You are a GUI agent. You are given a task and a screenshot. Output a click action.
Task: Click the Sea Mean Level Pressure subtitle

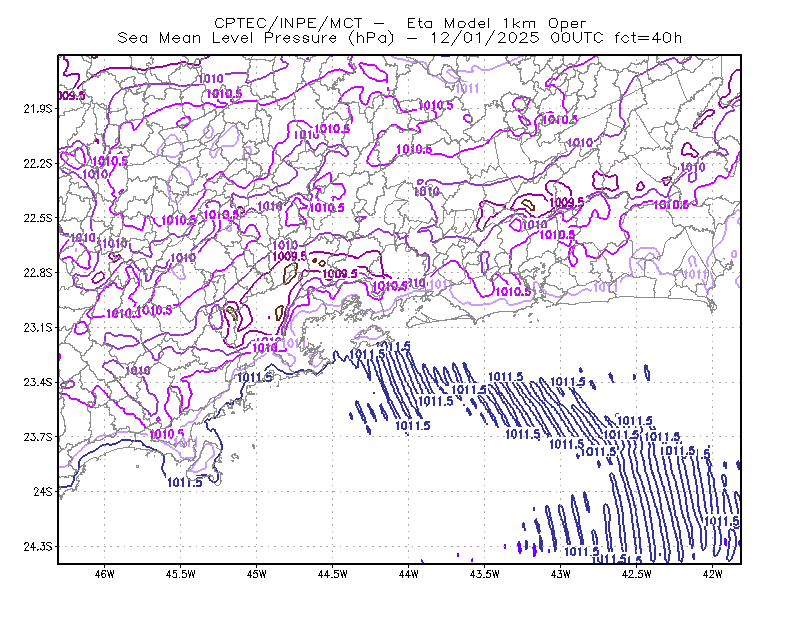pos(400,38)
